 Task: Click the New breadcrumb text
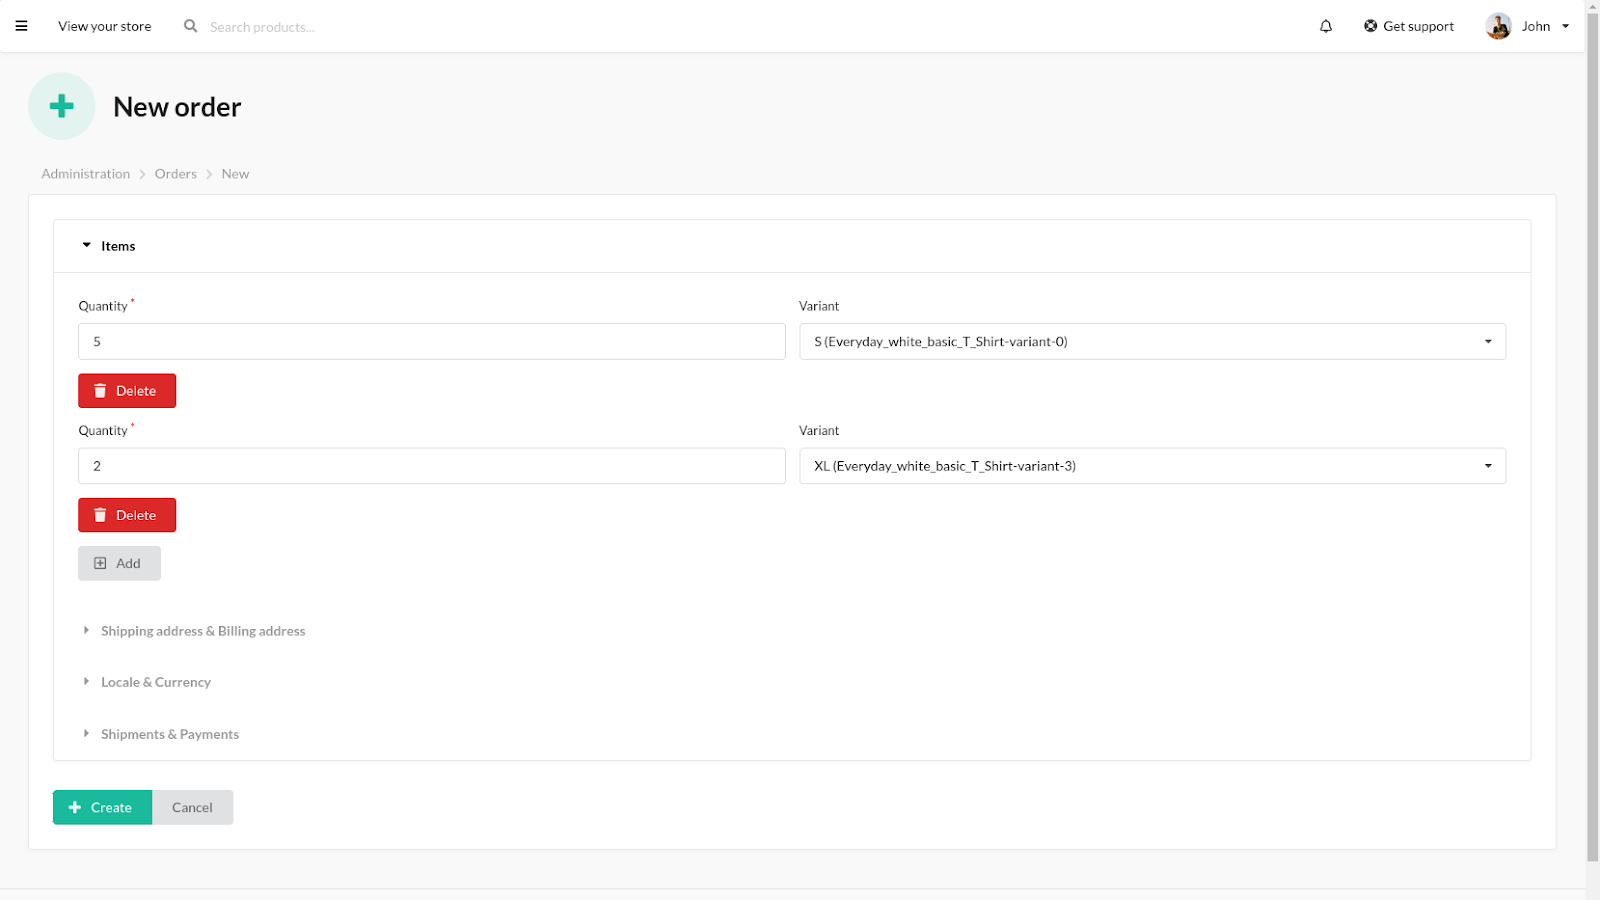[x=235, y=174]
